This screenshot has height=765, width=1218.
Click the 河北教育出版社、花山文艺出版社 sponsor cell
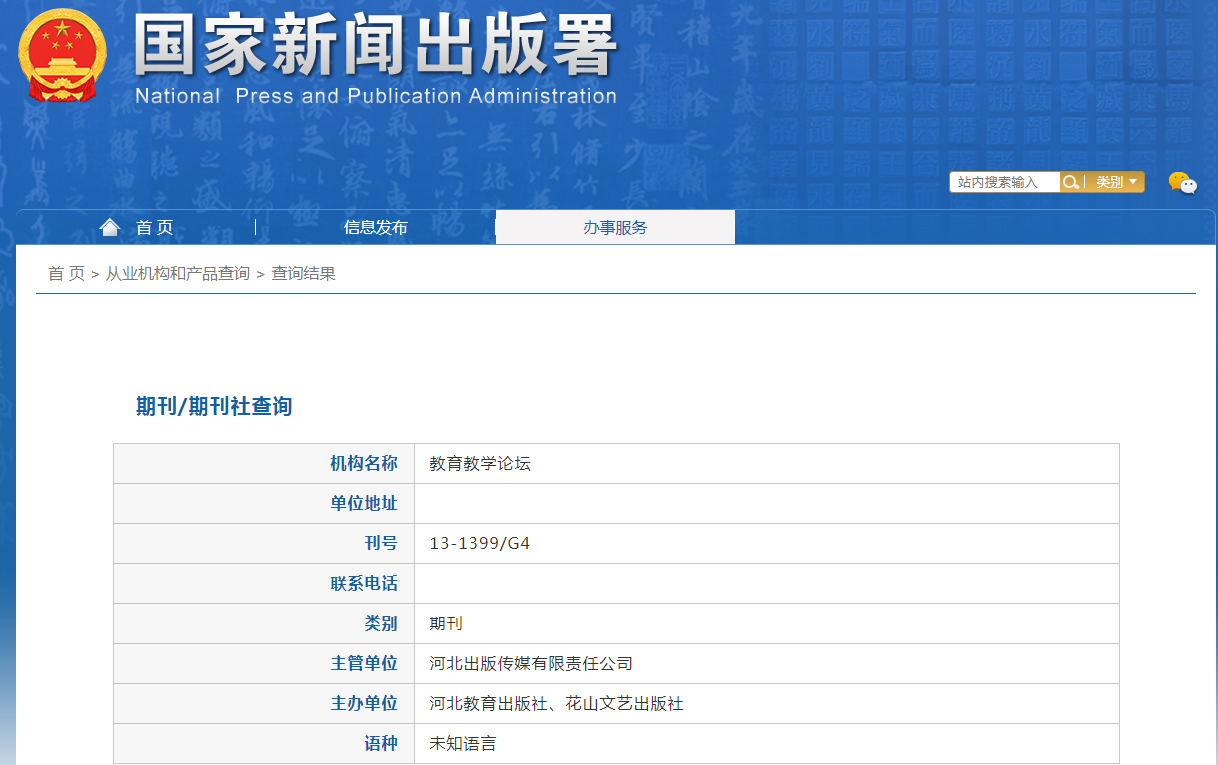pyautogui.click(x=556, y=704)
